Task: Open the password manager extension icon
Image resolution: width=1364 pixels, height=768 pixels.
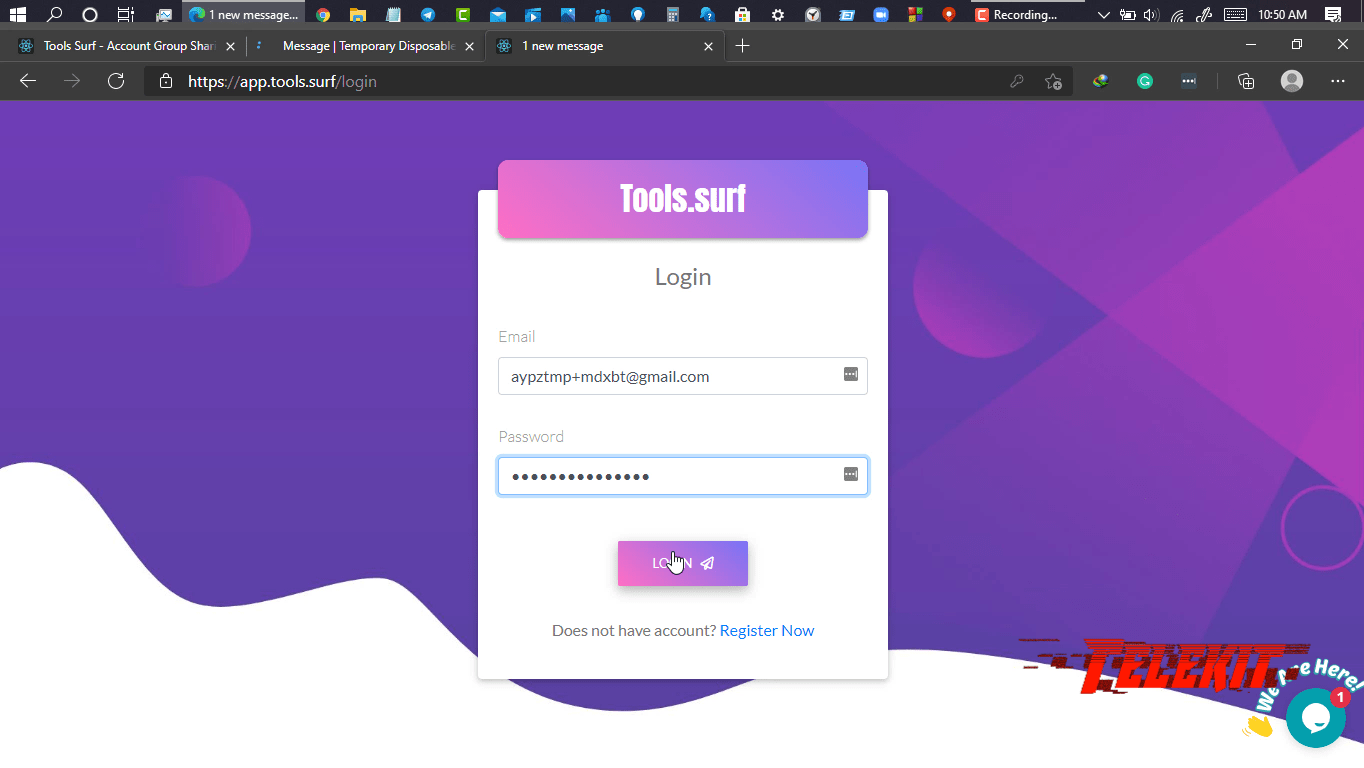Action: click(x=1189, y=82)
